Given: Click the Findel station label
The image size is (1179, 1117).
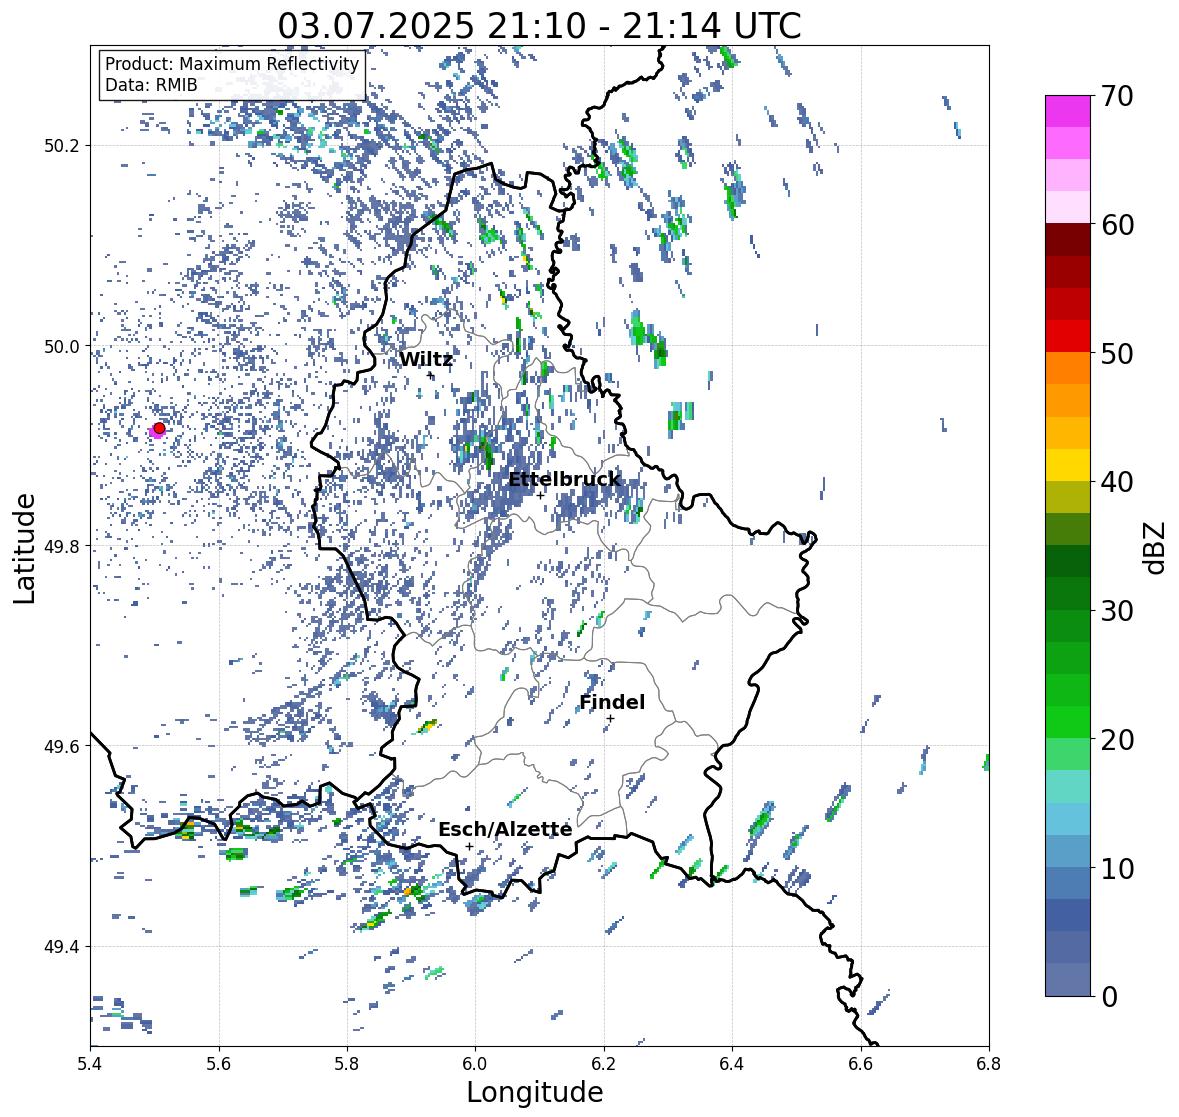Looking at the screenshot, I should [612, 702].
